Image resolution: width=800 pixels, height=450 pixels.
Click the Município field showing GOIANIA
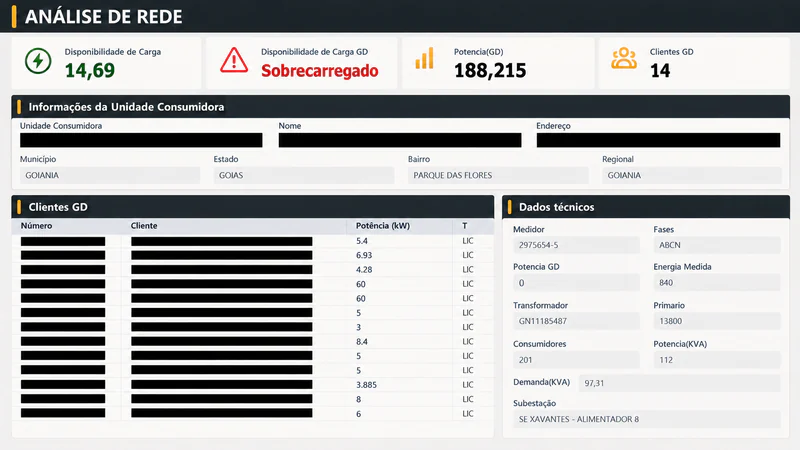coord(110,175)
